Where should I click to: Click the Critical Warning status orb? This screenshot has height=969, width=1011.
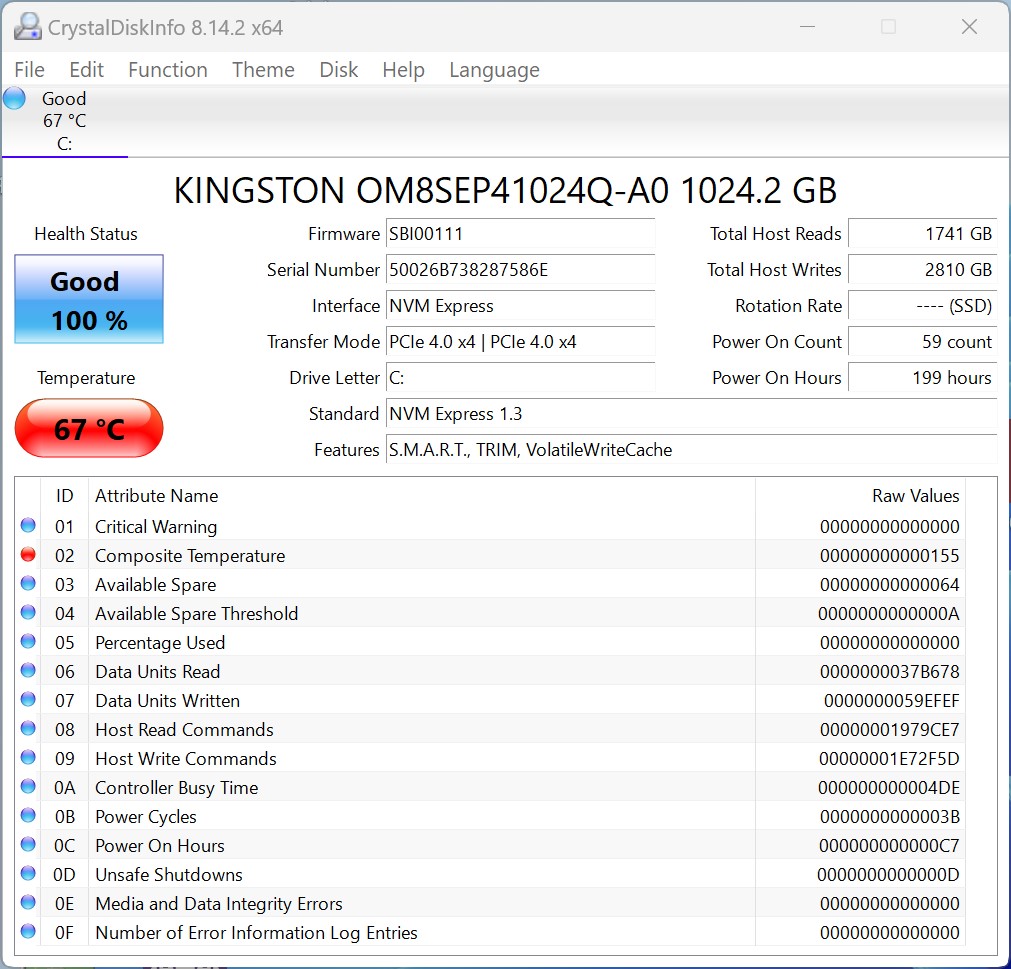[28, 525]
